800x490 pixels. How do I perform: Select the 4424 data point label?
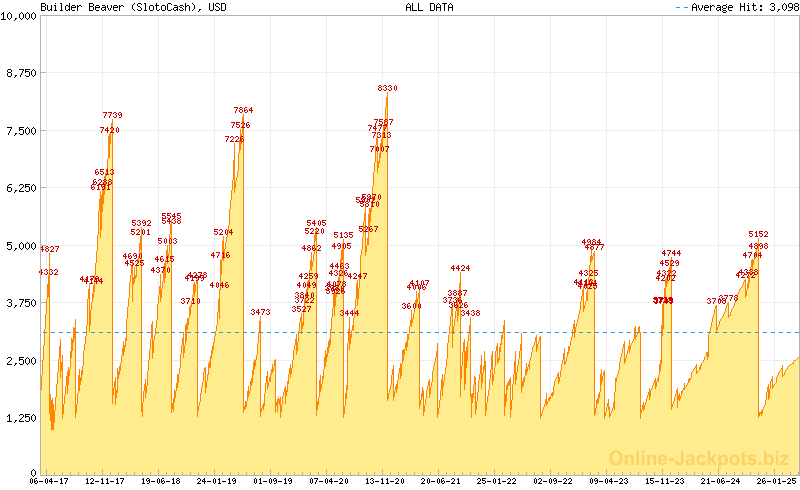tap(460, 268)
